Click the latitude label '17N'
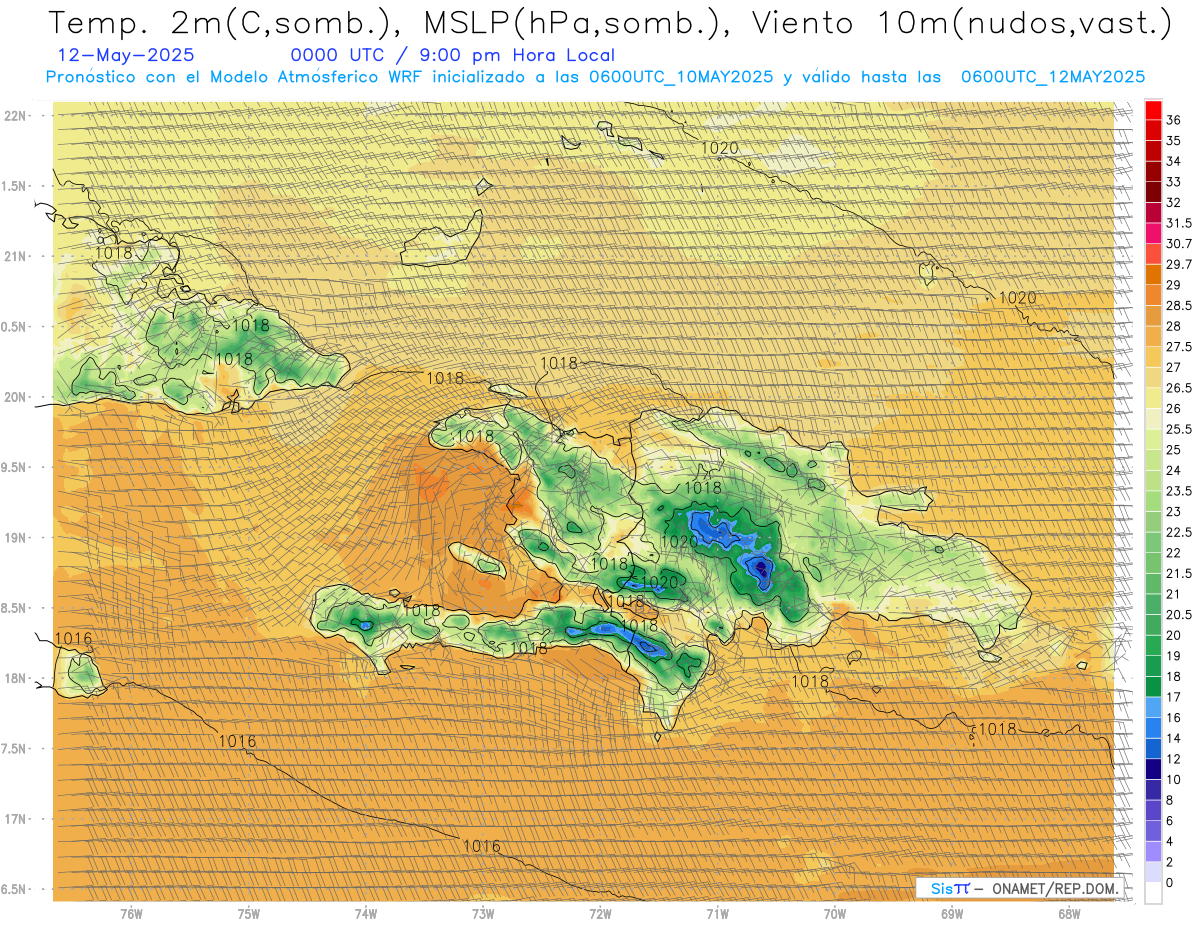This screenshot has width=1200, height=927. [x=16, y=819]
